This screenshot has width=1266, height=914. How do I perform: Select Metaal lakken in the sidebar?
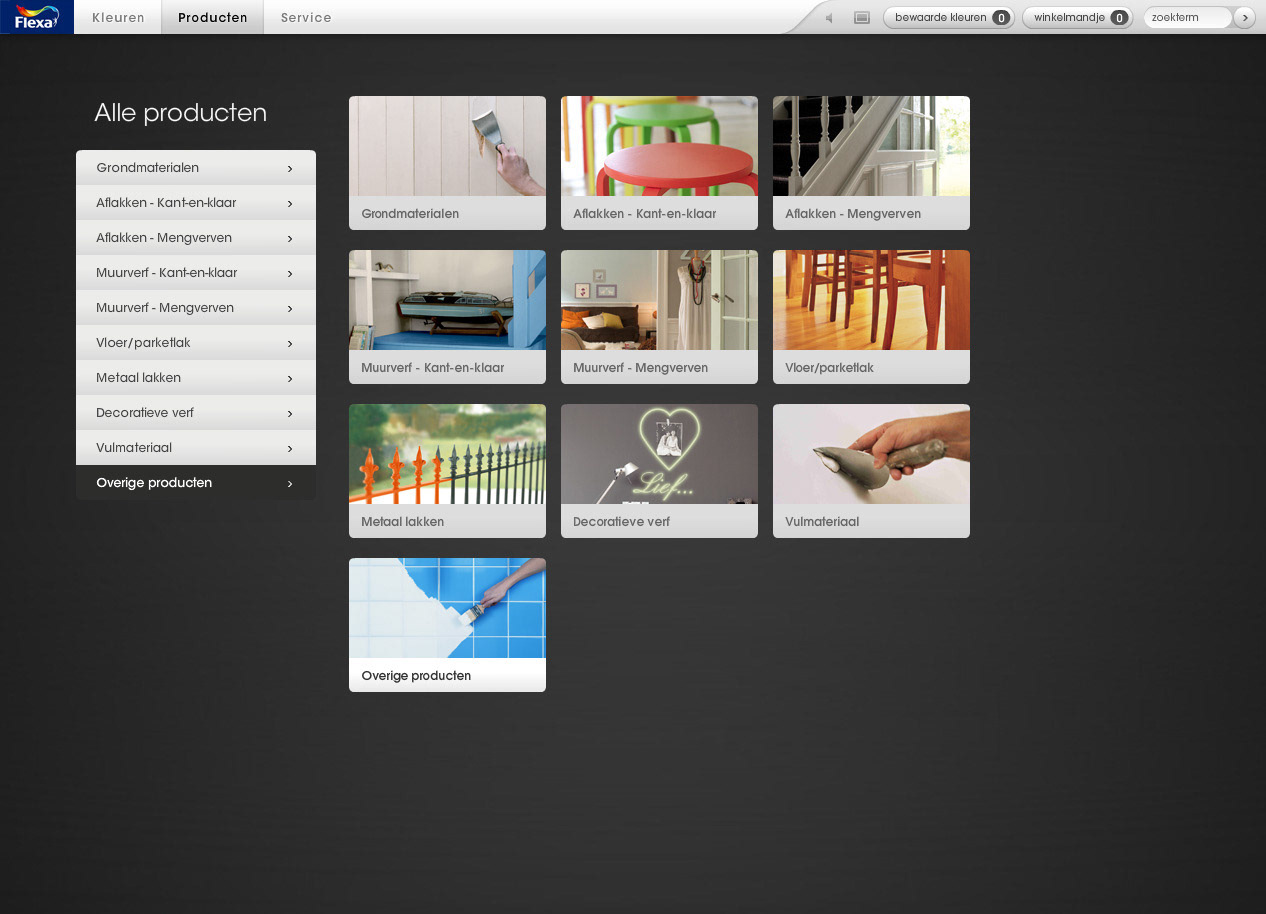point(196,378)
